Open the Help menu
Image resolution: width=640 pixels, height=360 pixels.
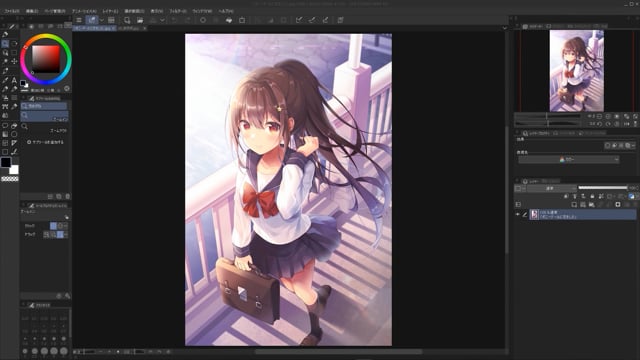pos(226,11)
